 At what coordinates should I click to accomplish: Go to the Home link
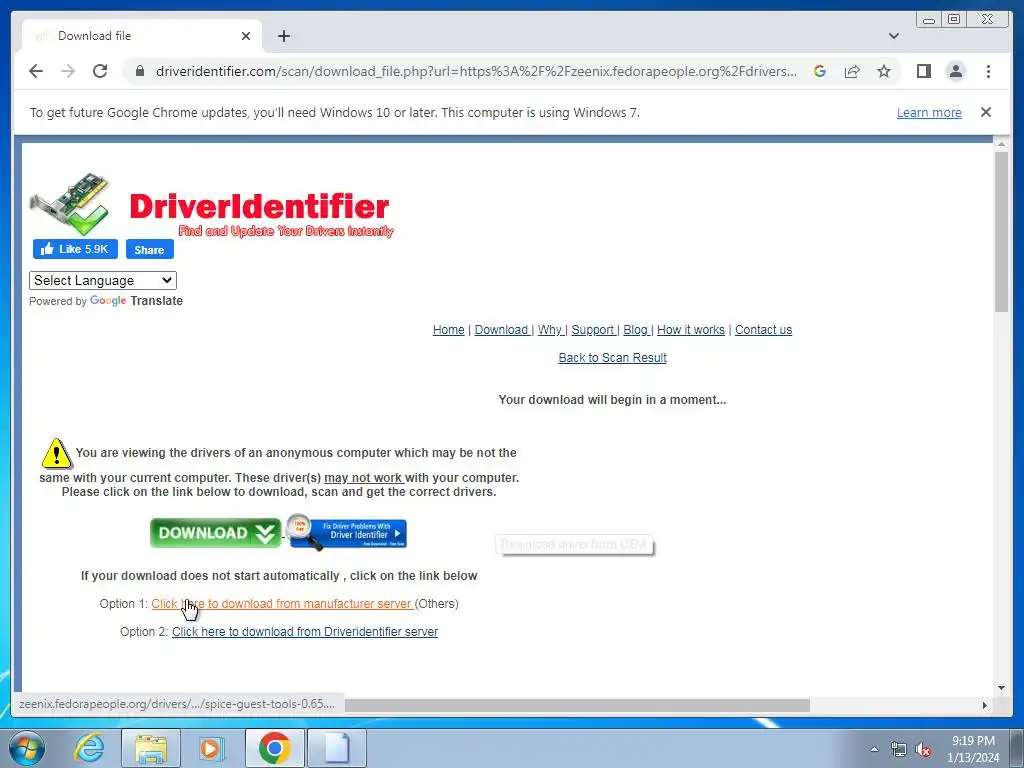coord(448,330)
